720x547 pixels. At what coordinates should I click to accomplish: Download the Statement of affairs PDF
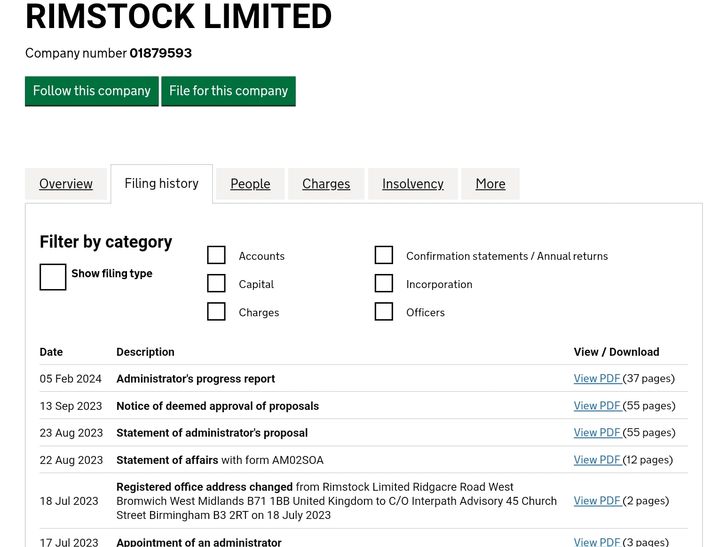(597, 460)
